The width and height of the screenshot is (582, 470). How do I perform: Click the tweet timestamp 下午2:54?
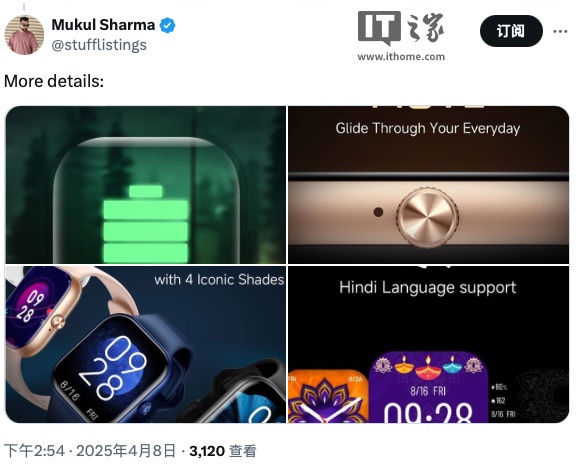(34, 451)
